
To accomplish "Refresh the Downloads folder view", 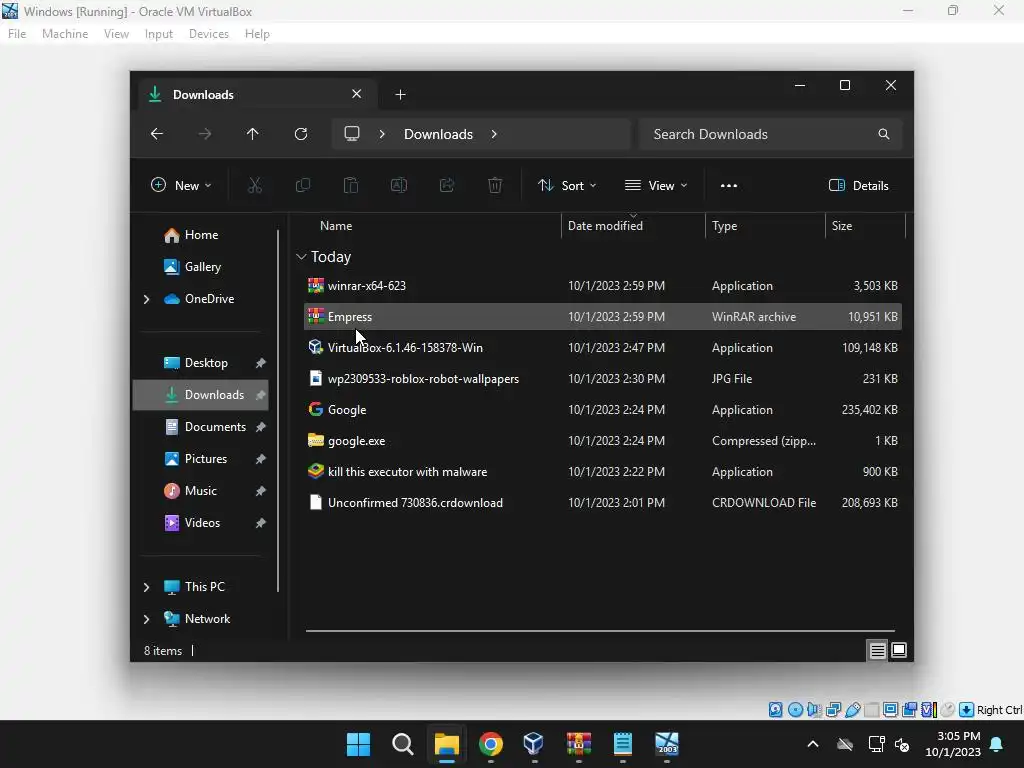I will (301, 134).
